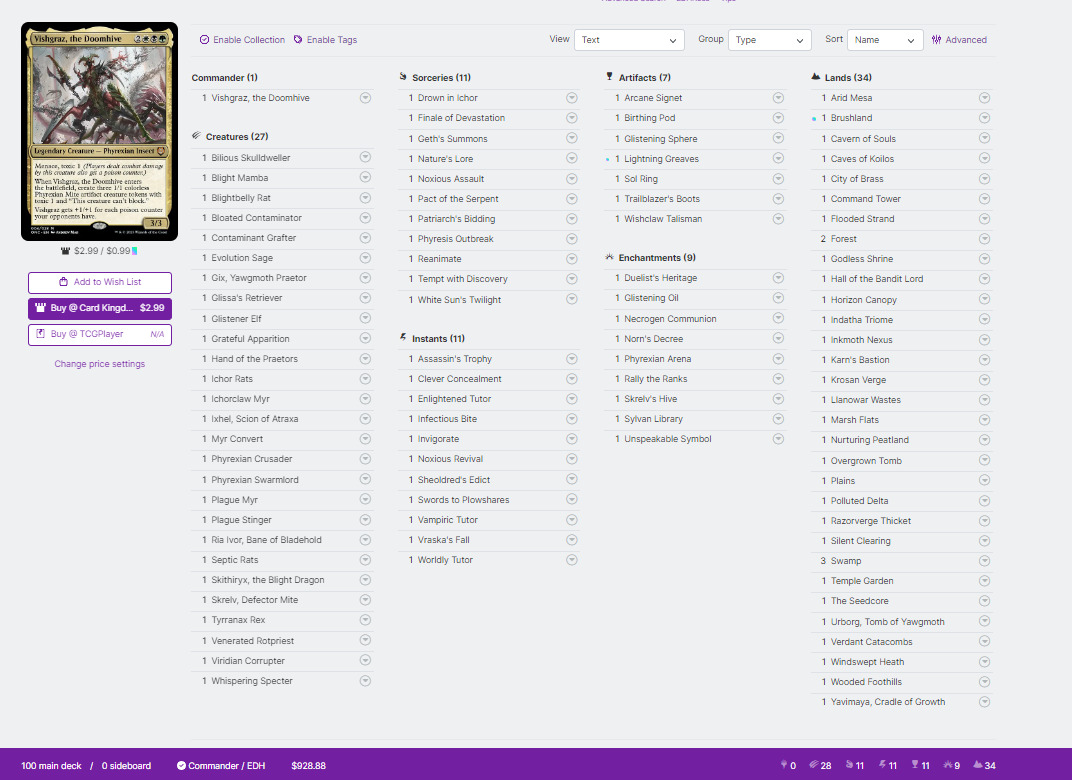Viewport: 1072px width, 780px height.
Task: Click the lands count icon in footer
Action: 977,765
